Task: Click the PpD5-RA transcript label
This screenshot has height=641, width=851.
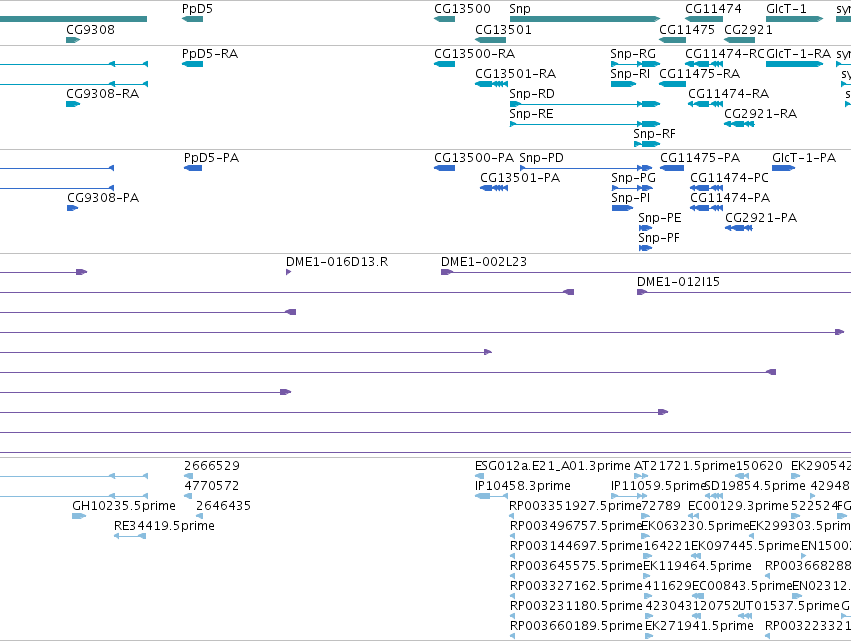Action: [210, 54]
